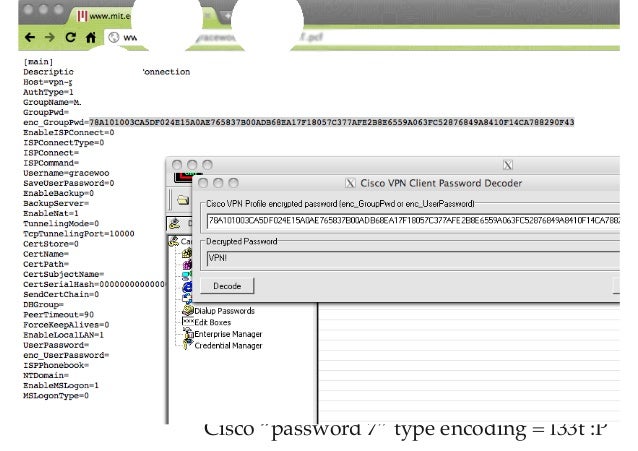This screenshot has height=451, width=638.
Task: Click the EnableLocalLAN=1 line
Action: point(63,335)
